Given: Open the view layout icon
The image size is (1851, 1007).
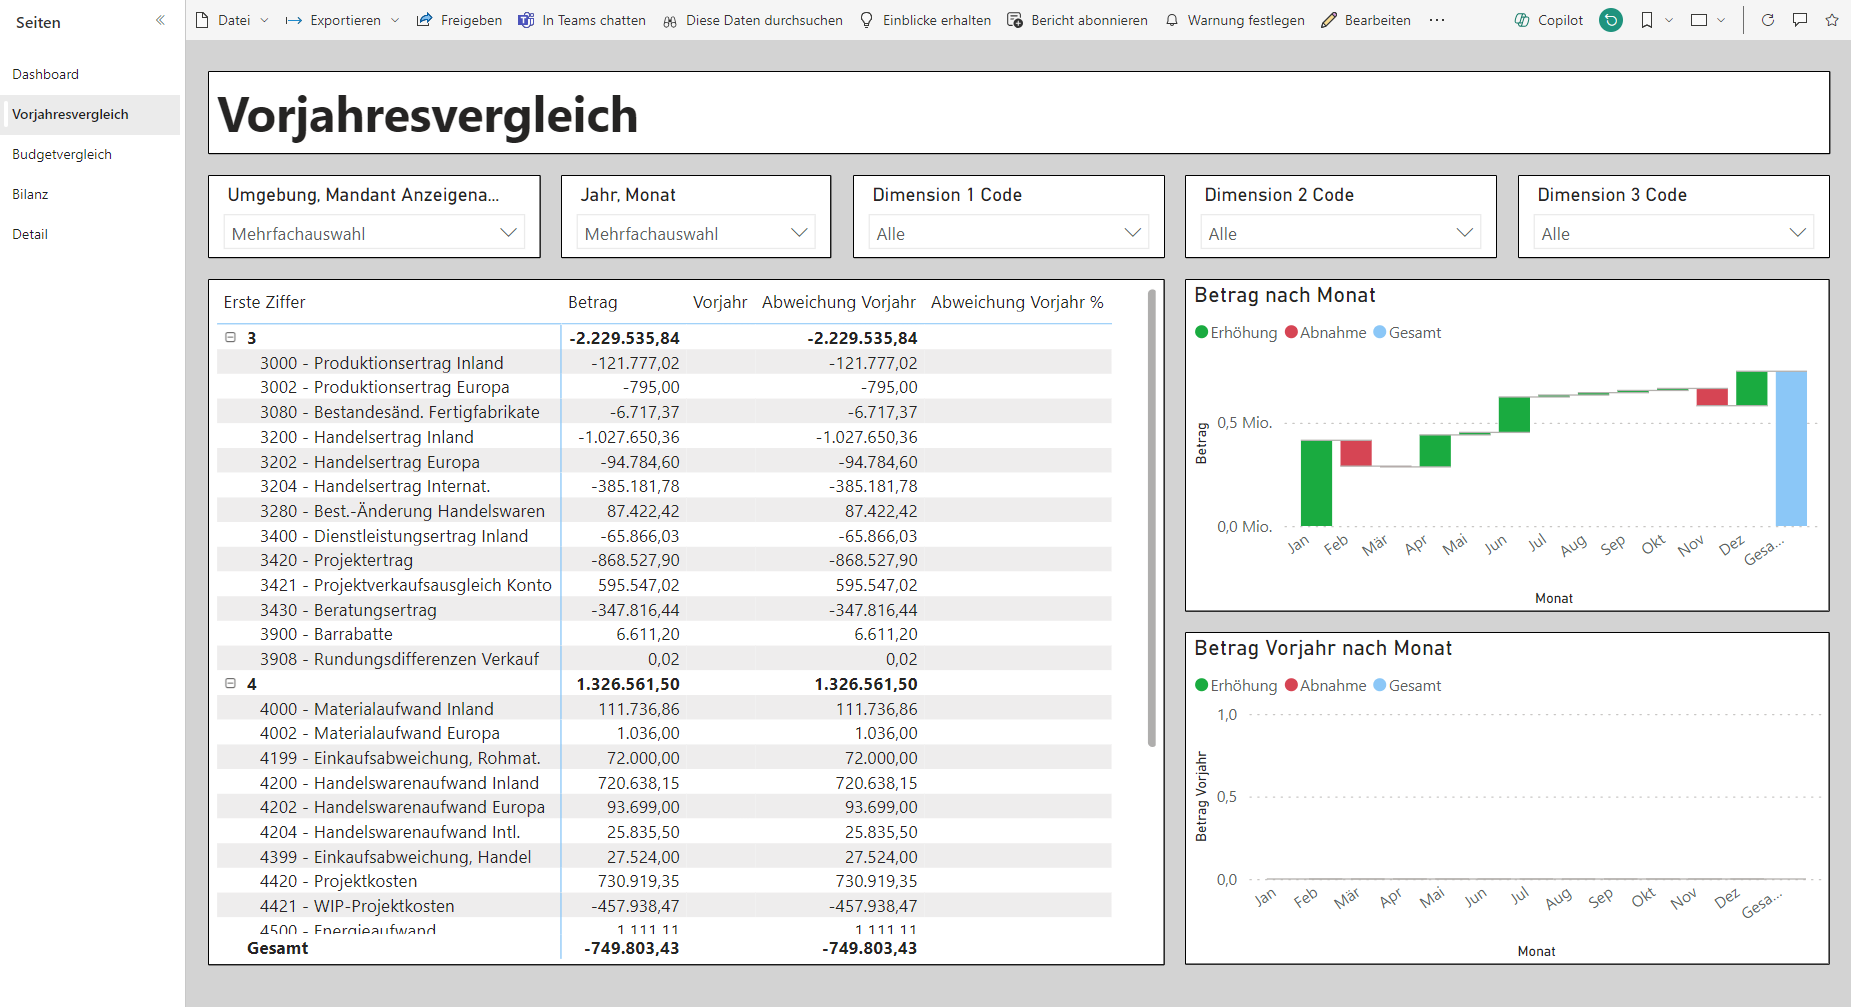Looking at the screenshot, I should pyautogui.click(x=1699, y=20).
